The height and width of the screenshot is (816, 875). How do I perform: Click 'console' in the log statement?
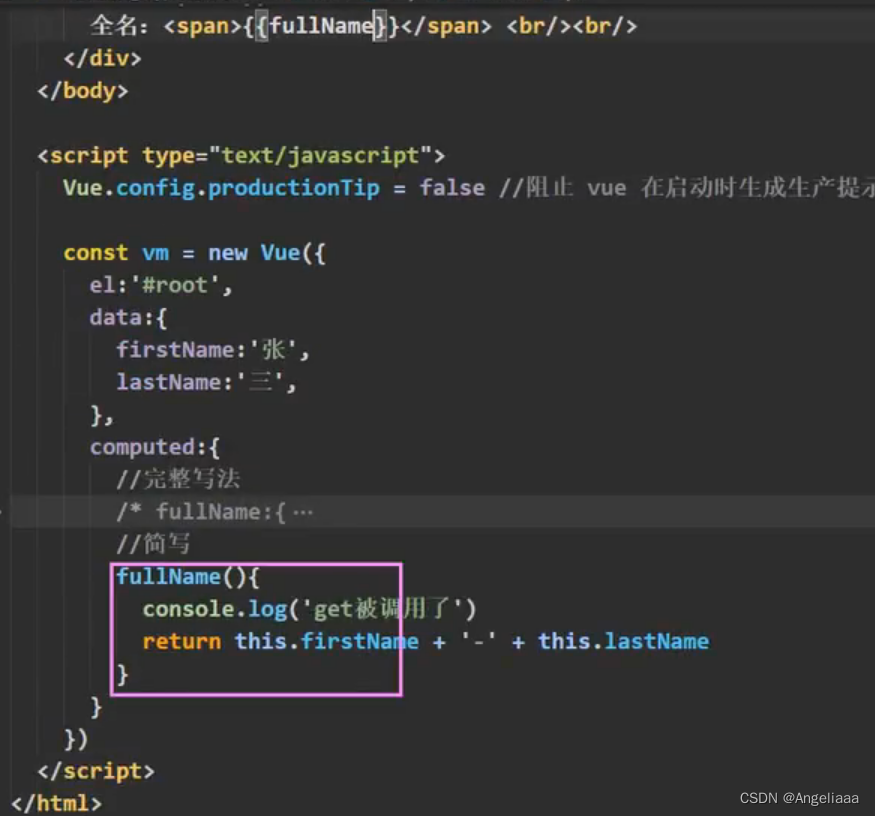188,609
